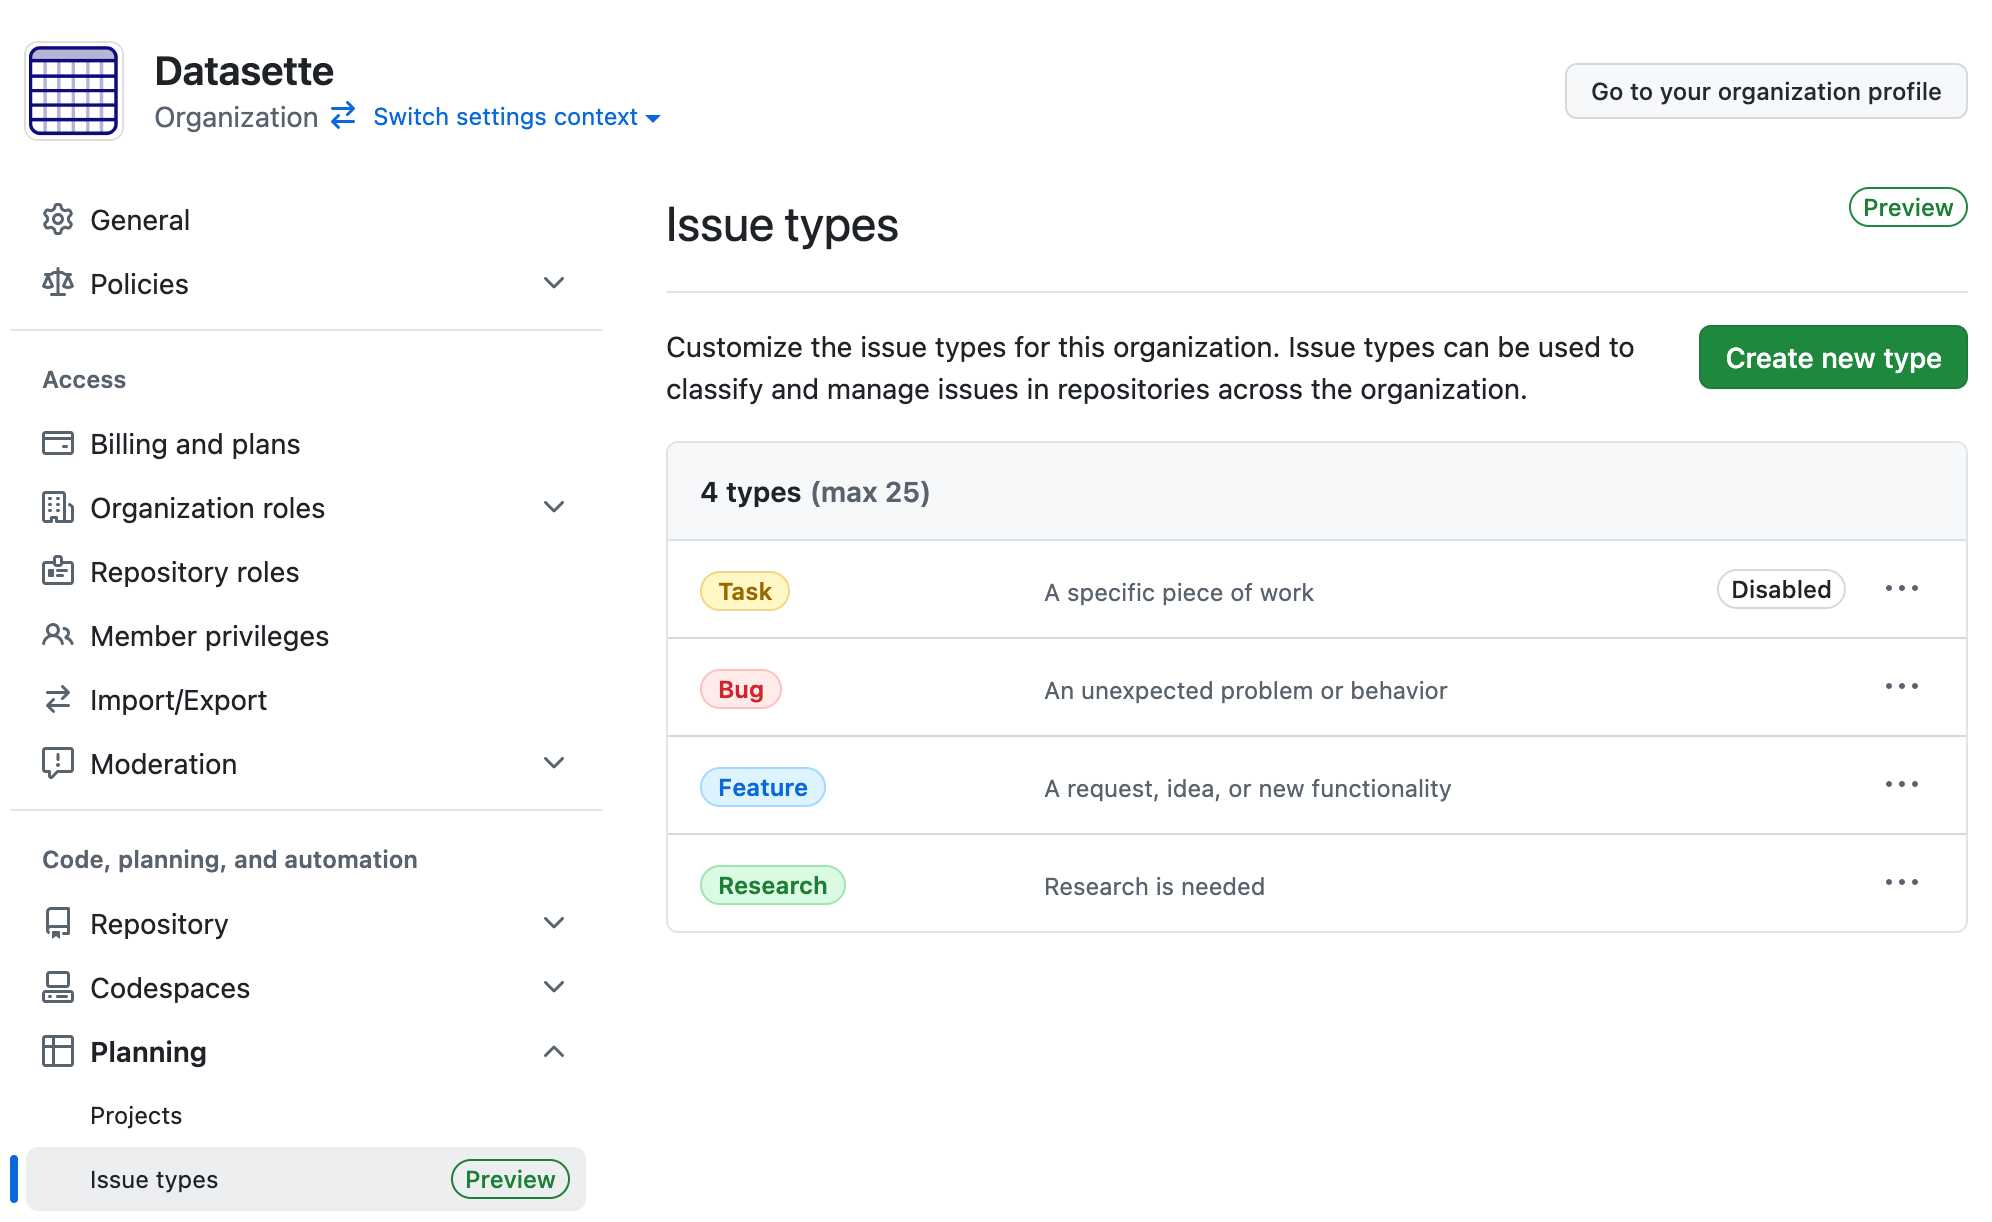Click the Planning menu item label

(x=148, y=1052)
